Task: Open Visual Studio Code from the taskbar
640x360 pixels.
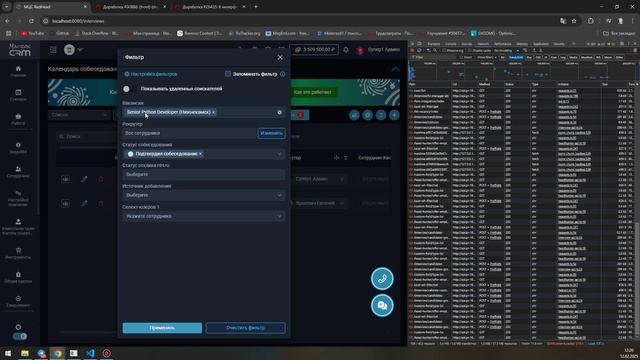Action: 90,353
